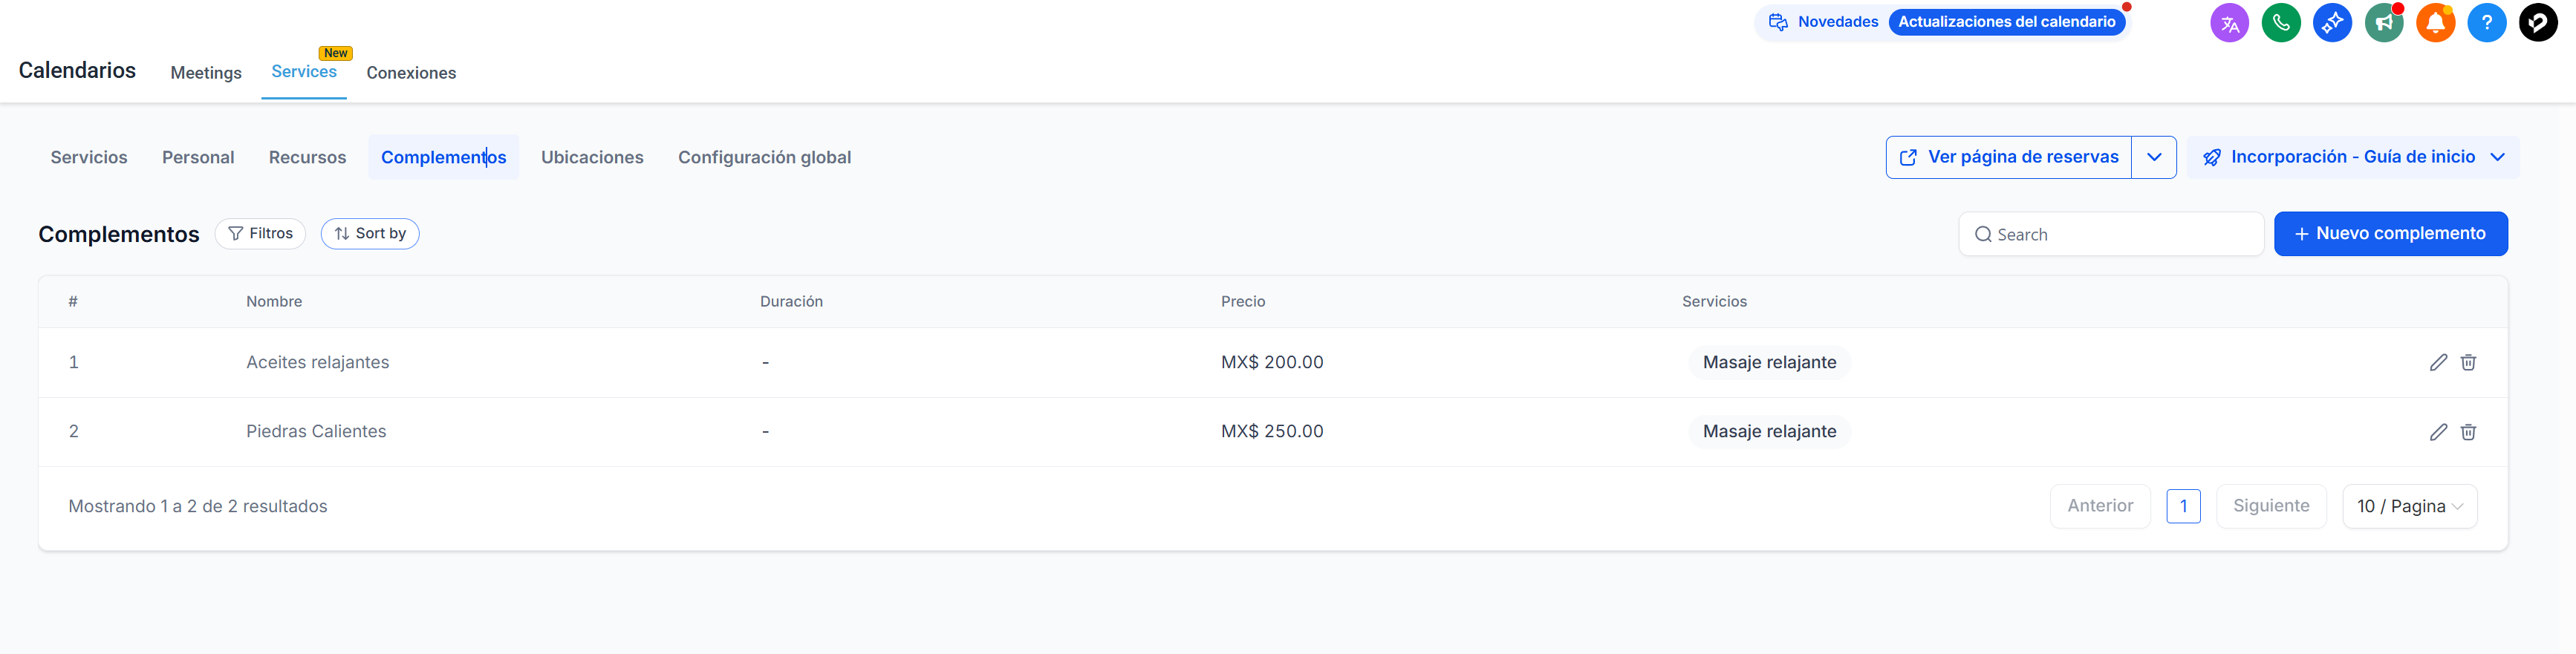The width and height of the screenshot is (2576, 654).
Task: Open the Configuración global tab
Action: pyautogui.click(x=764, y=157)
